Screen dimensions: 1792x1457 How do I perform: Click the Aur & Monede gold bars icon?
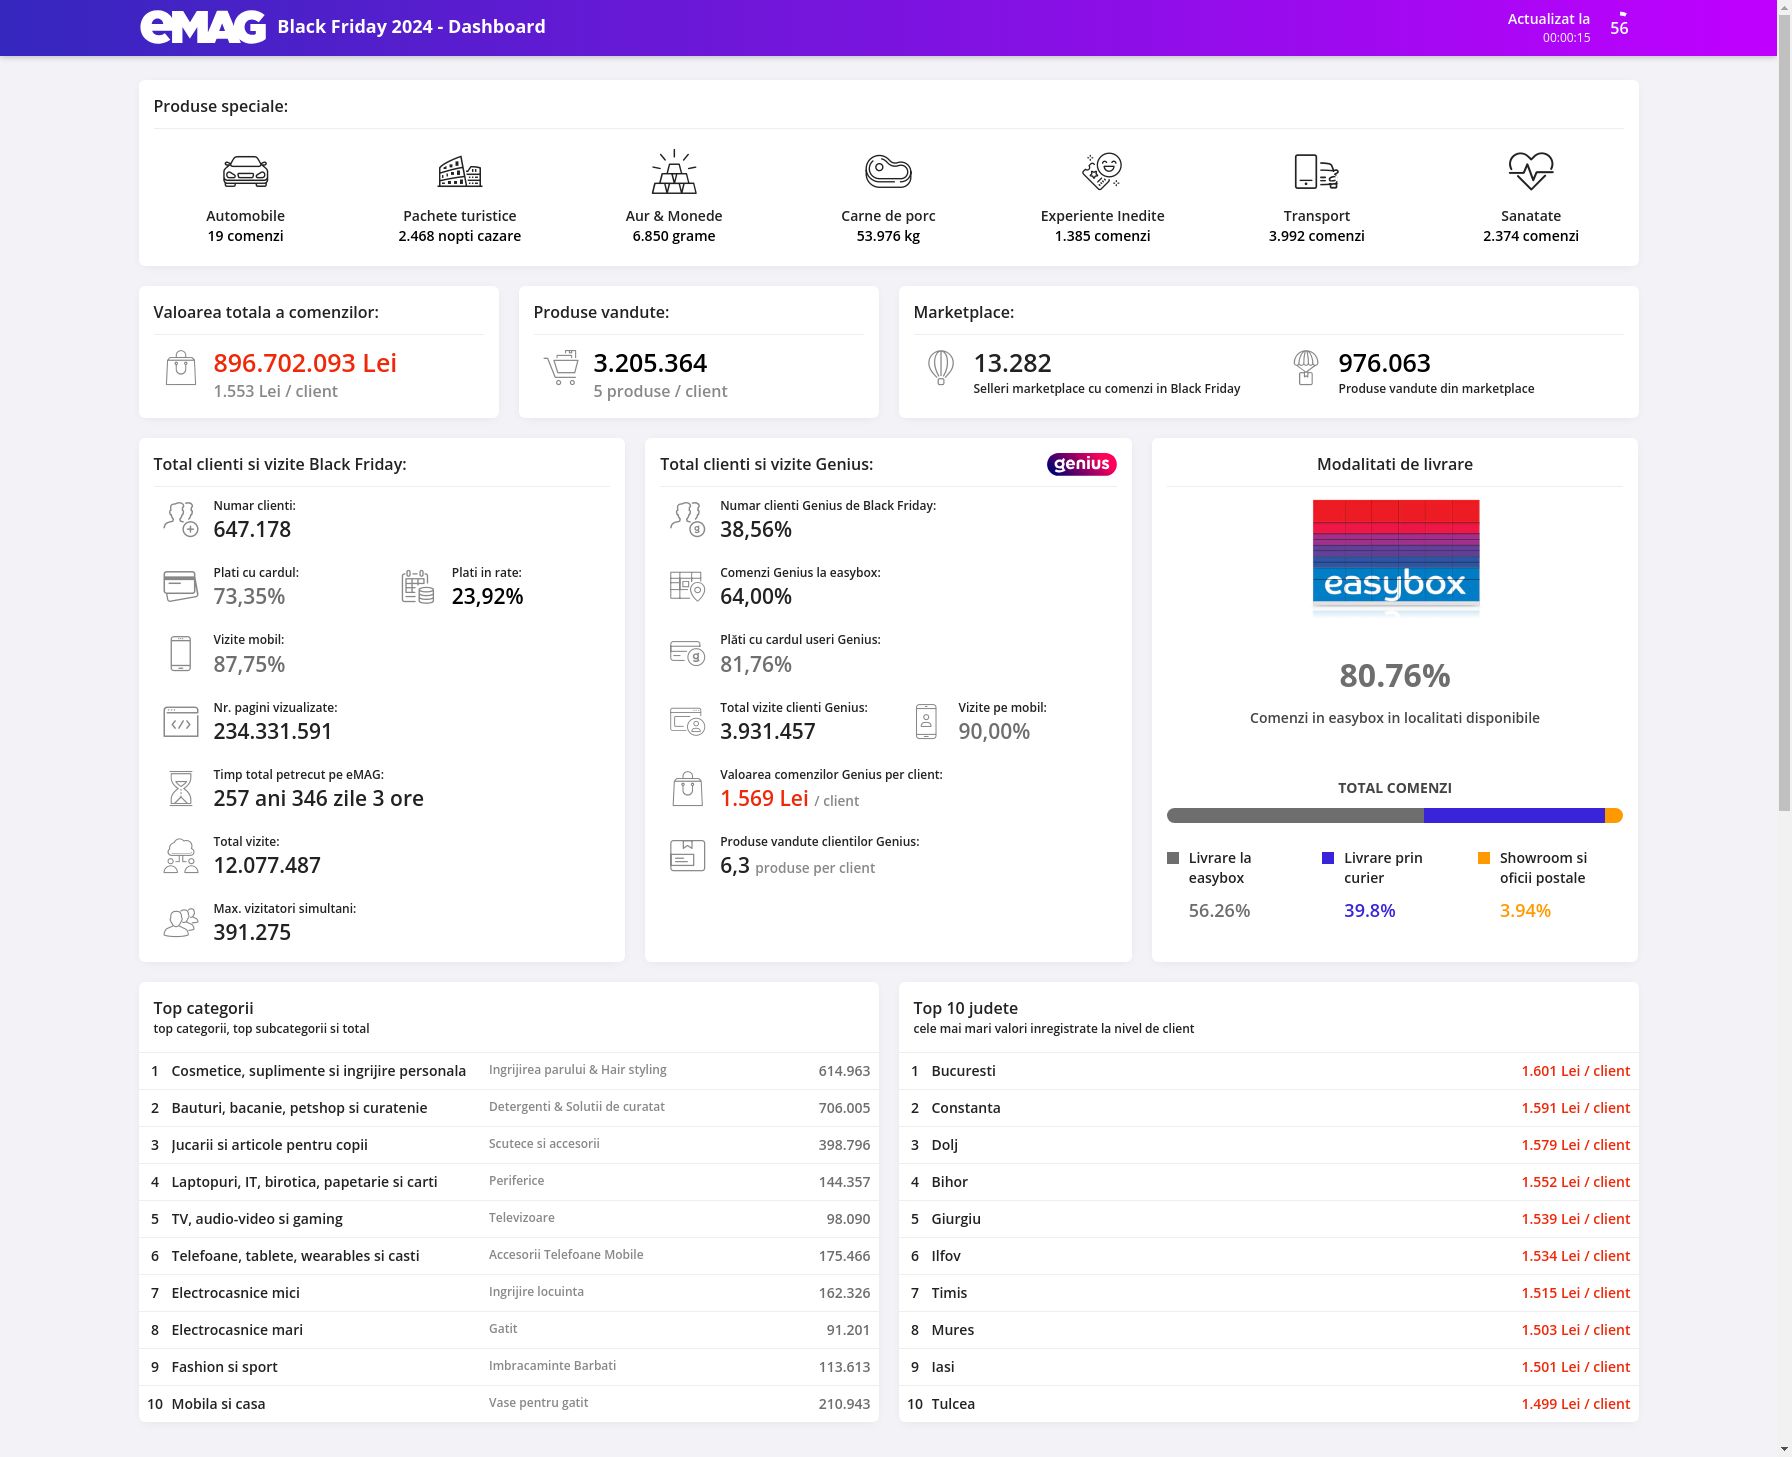click(674, 172)
